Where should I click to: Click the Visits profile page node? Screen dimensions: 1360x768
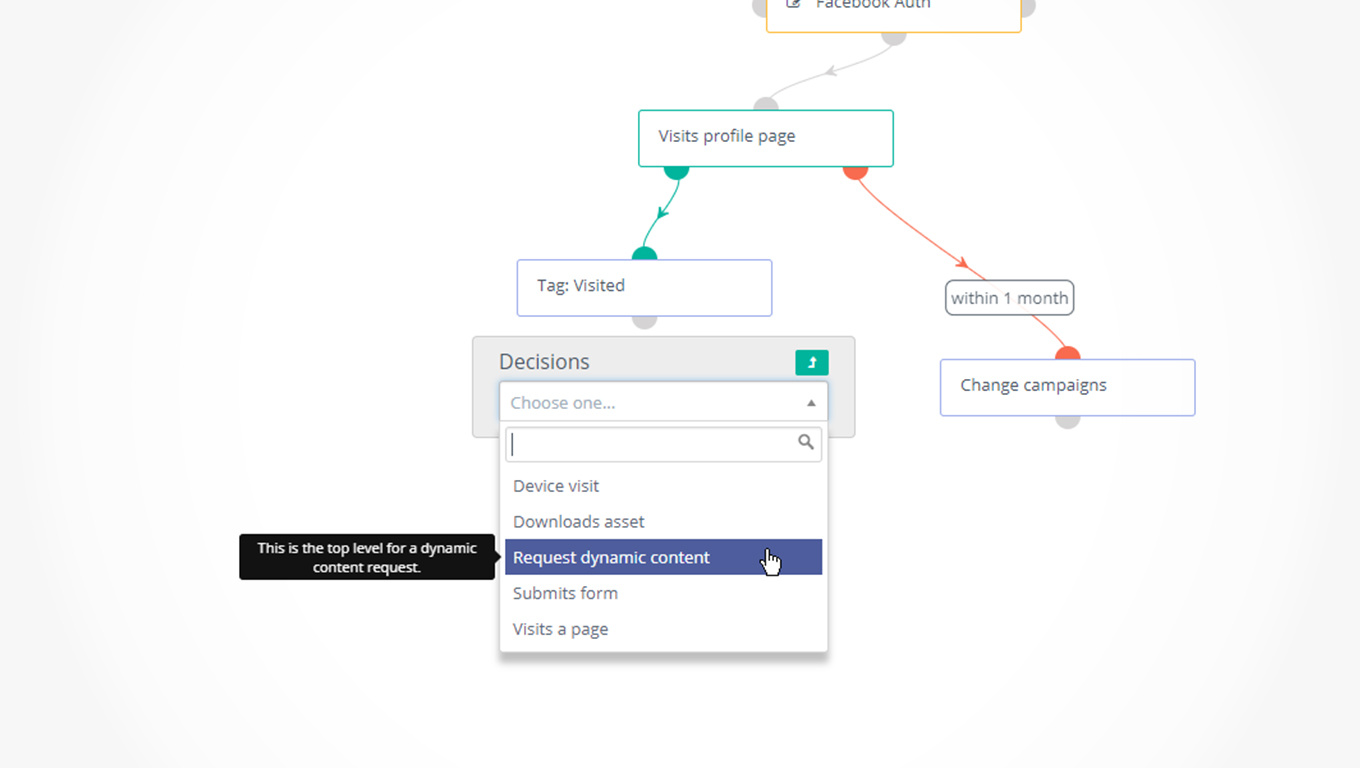[x=766, y=138]
